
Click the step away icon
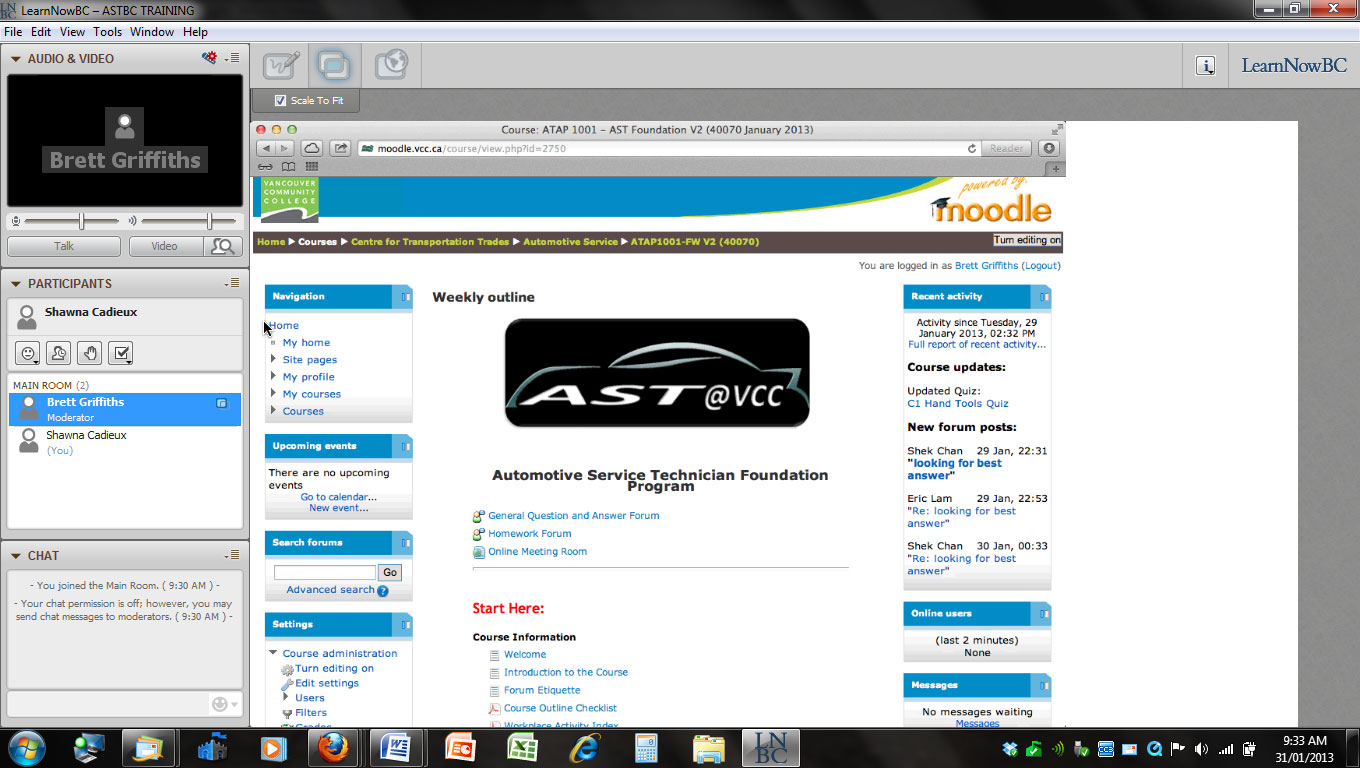(59, 352)
